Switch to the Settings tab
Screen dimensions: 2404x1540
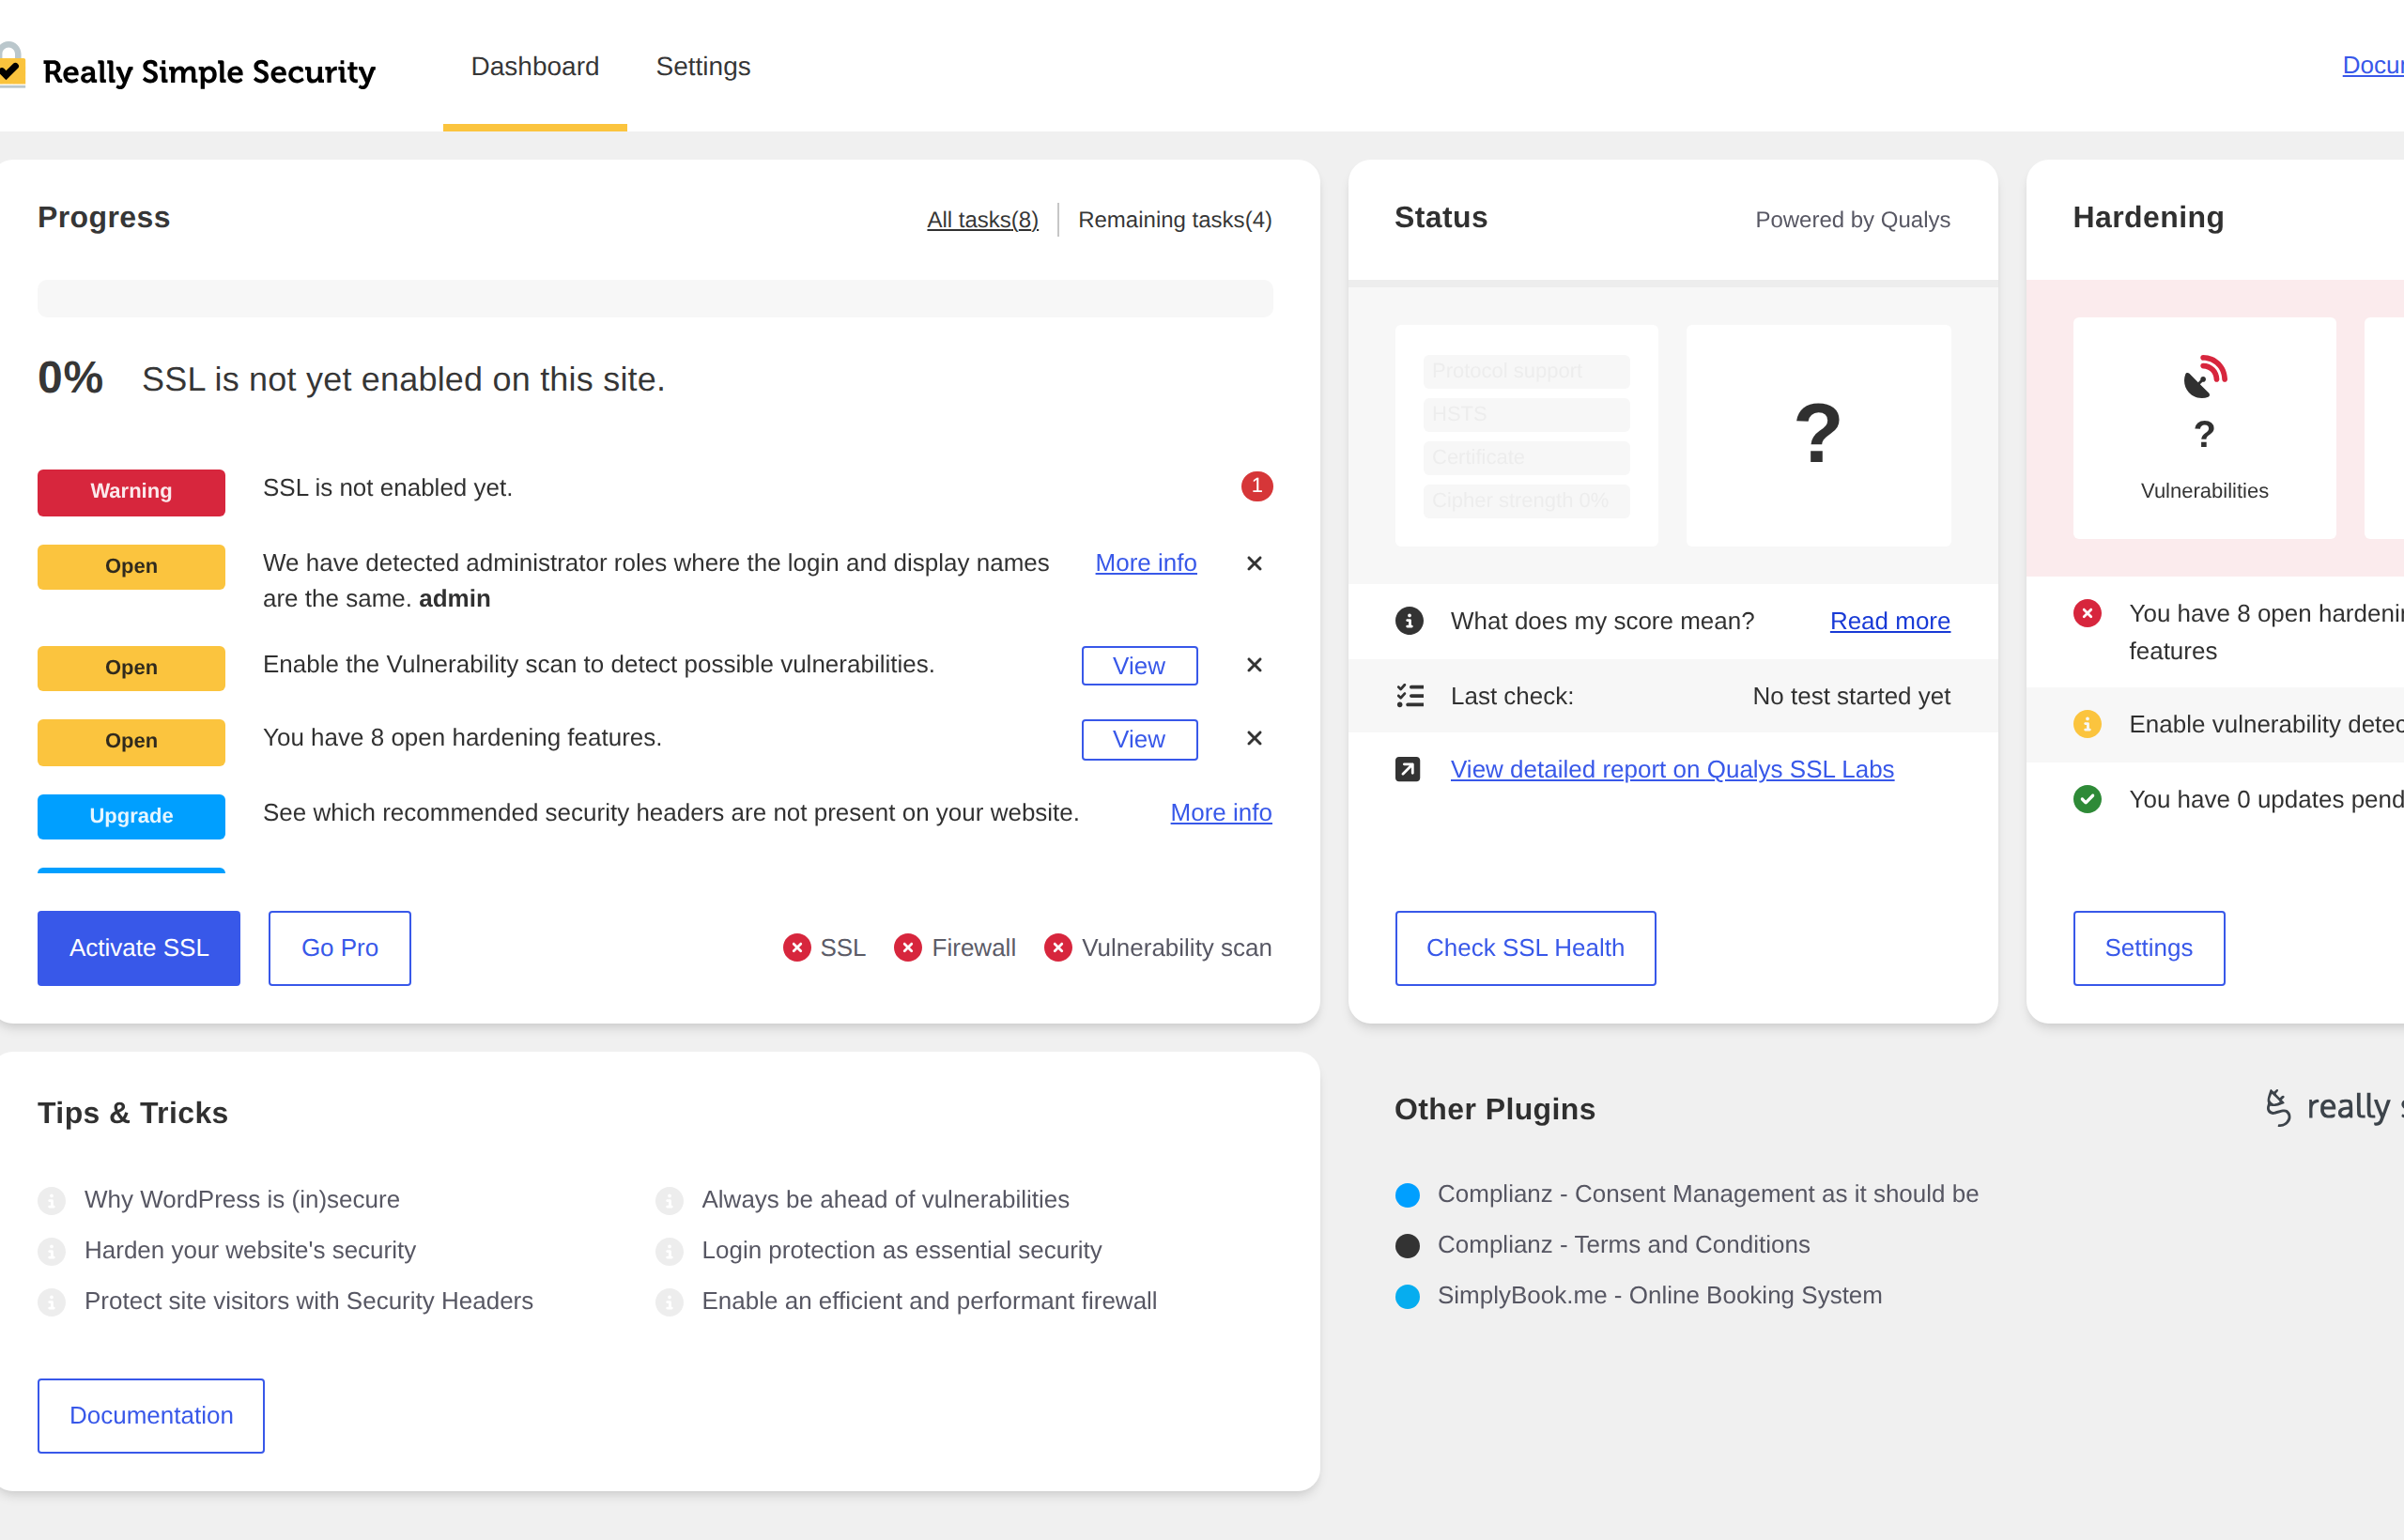click(x=703, y=66)
